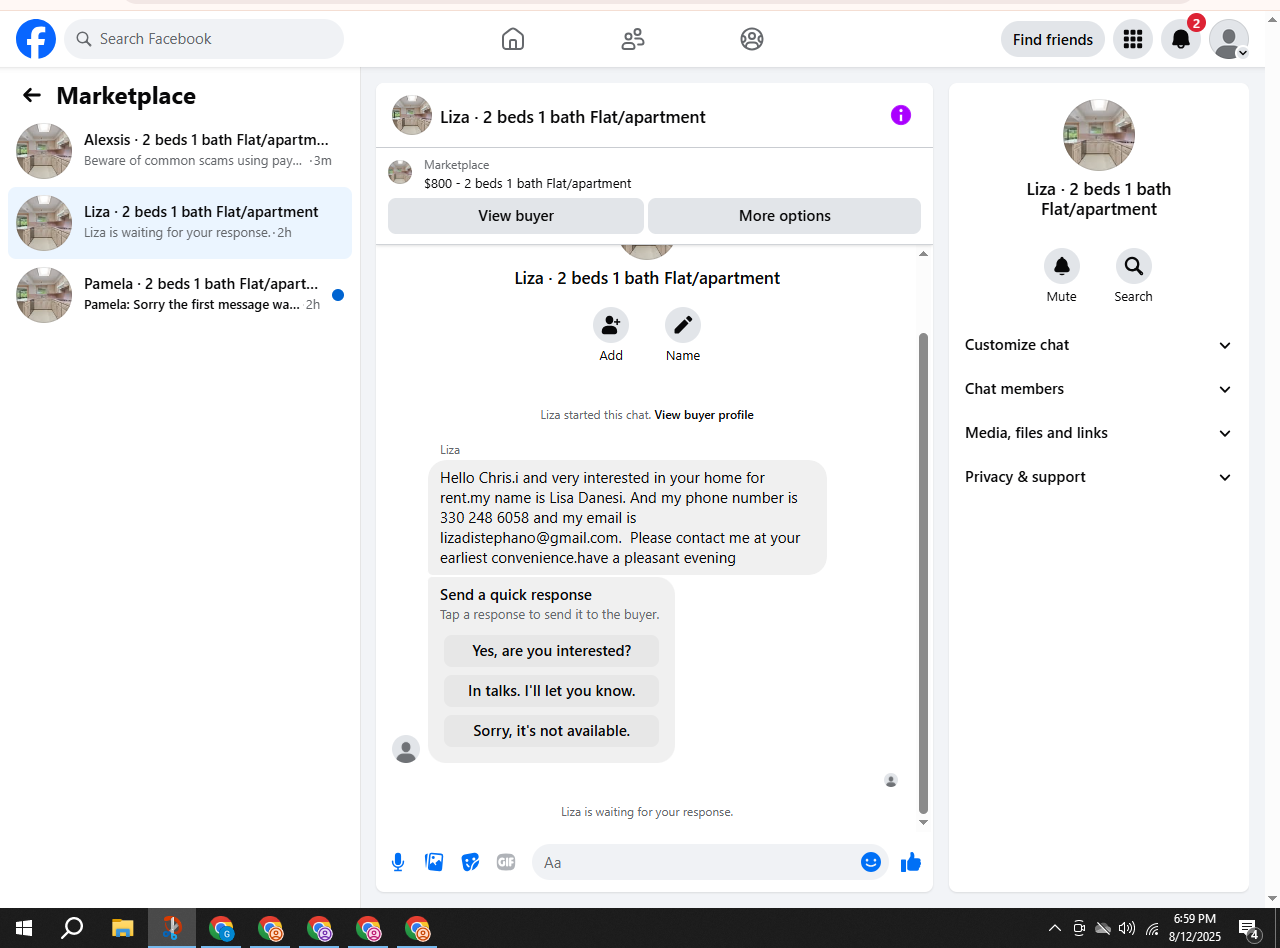Image resolution: width=1280 pixels, height=948 pixels.
Task: Click the Find friends button
Action: click(1053, 39)
